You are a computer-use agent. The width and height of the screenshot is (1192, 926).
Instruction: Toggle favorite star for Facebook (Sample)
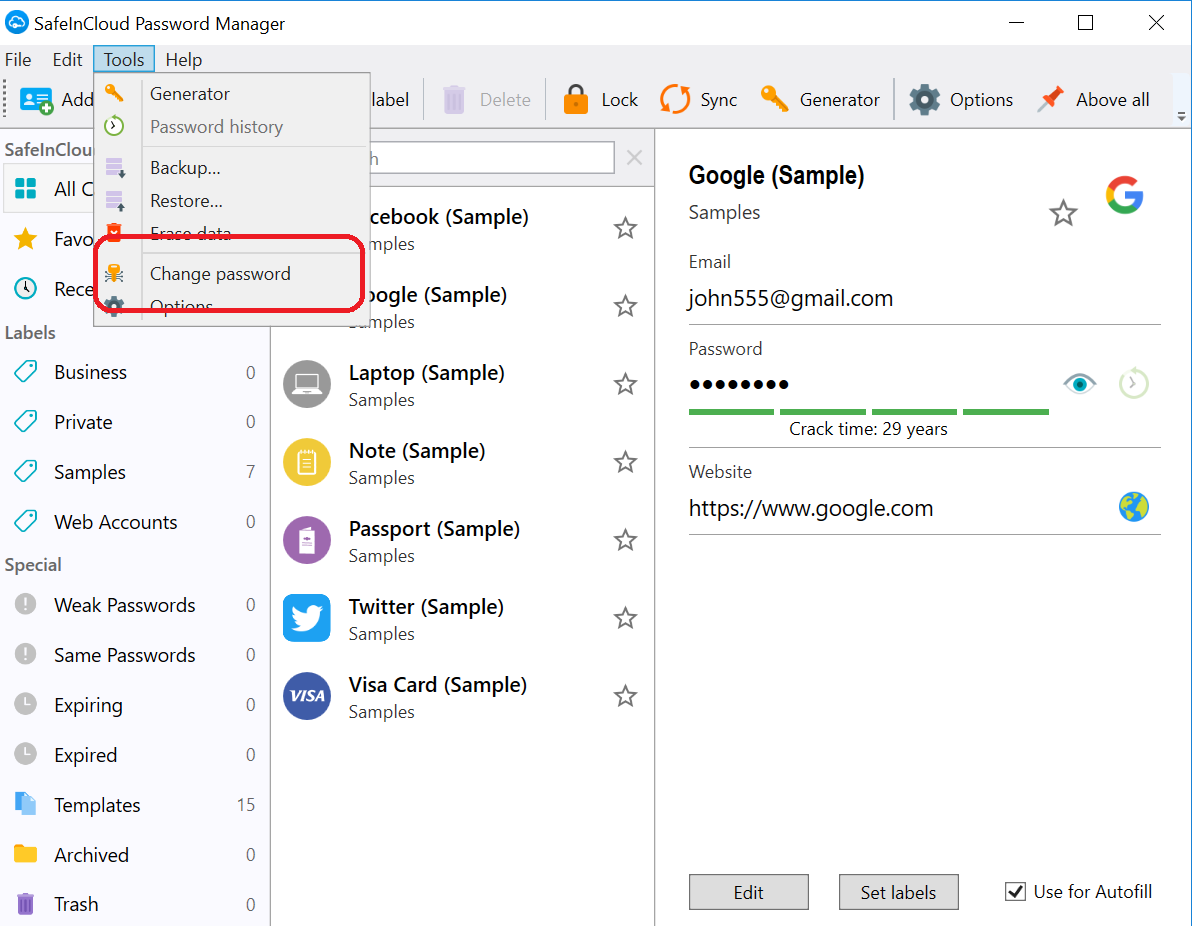(625, 228)
